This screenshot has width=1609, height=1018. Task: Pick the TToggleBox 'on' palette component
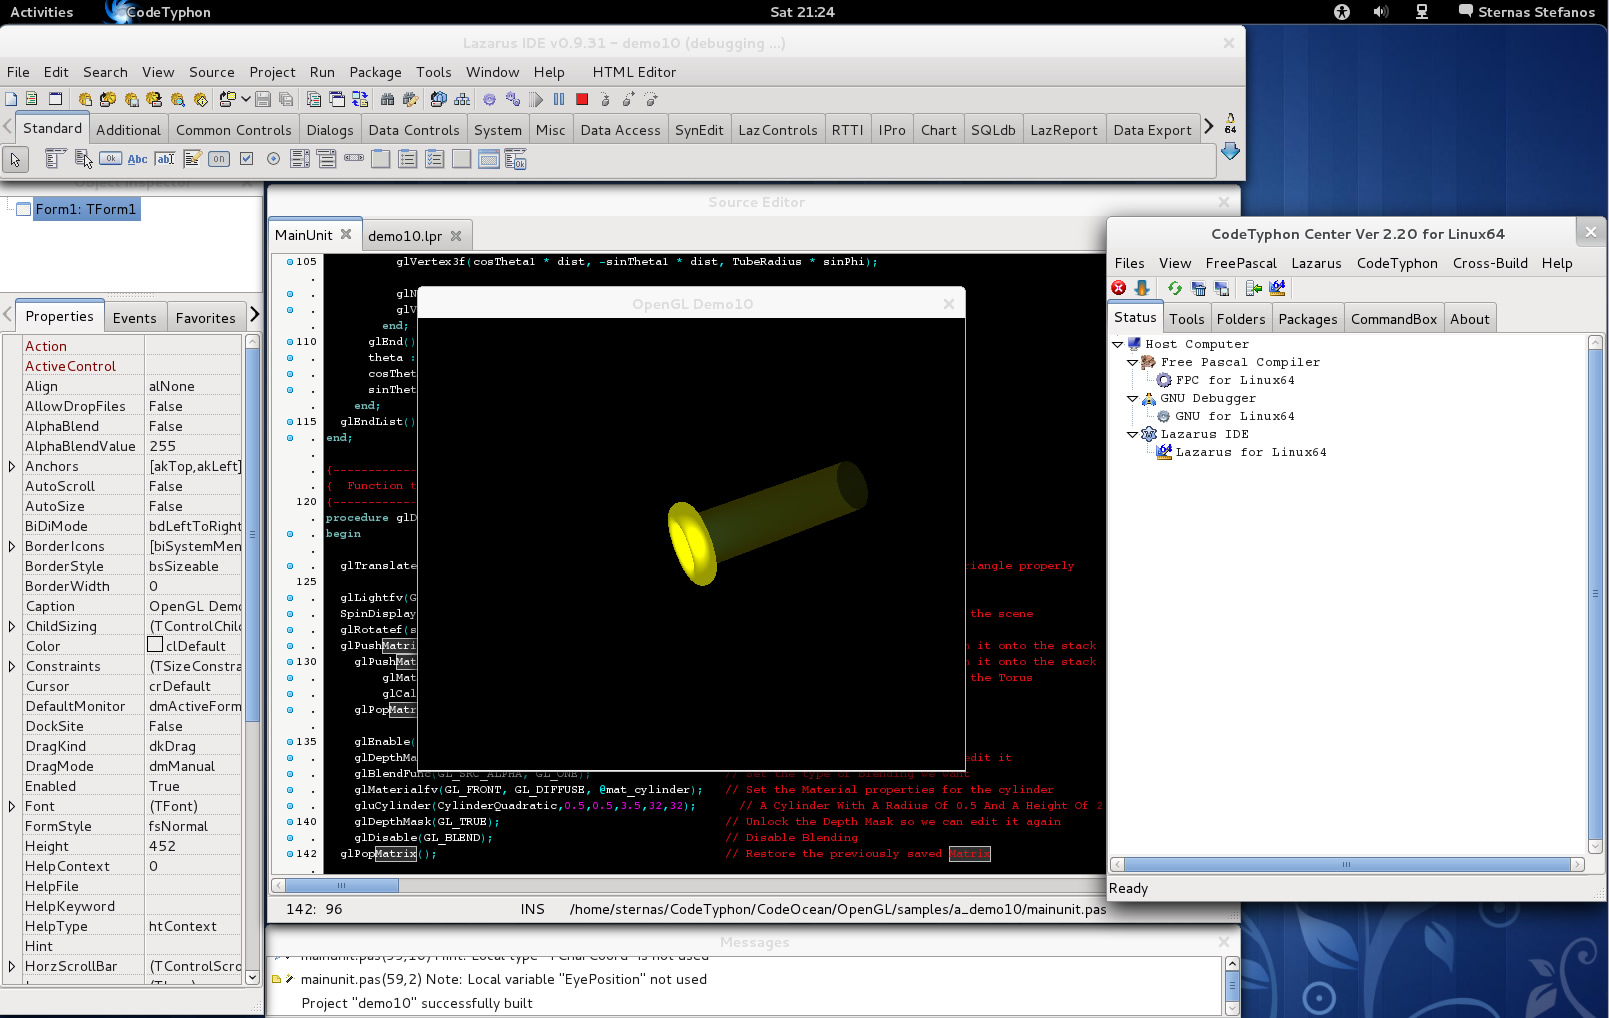pyautogui.click(x=219, y=159)
